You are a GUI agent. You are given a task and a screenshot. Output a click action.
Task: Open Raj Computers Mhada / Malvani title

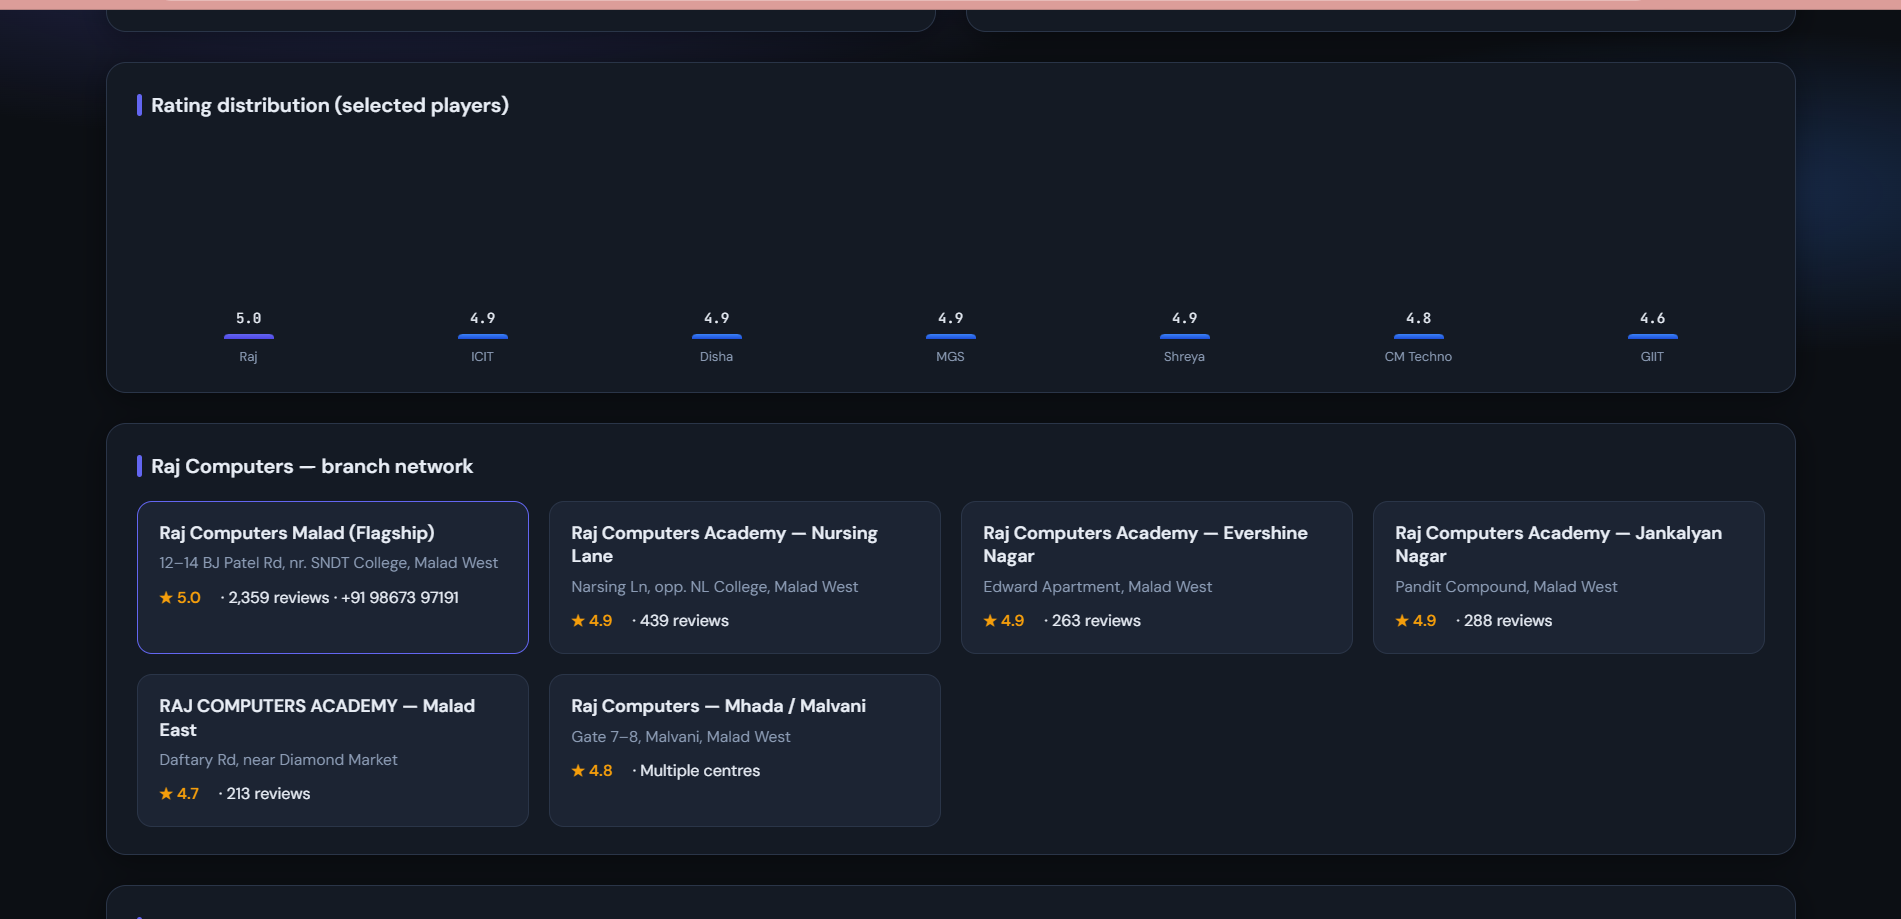coord(718,706)
